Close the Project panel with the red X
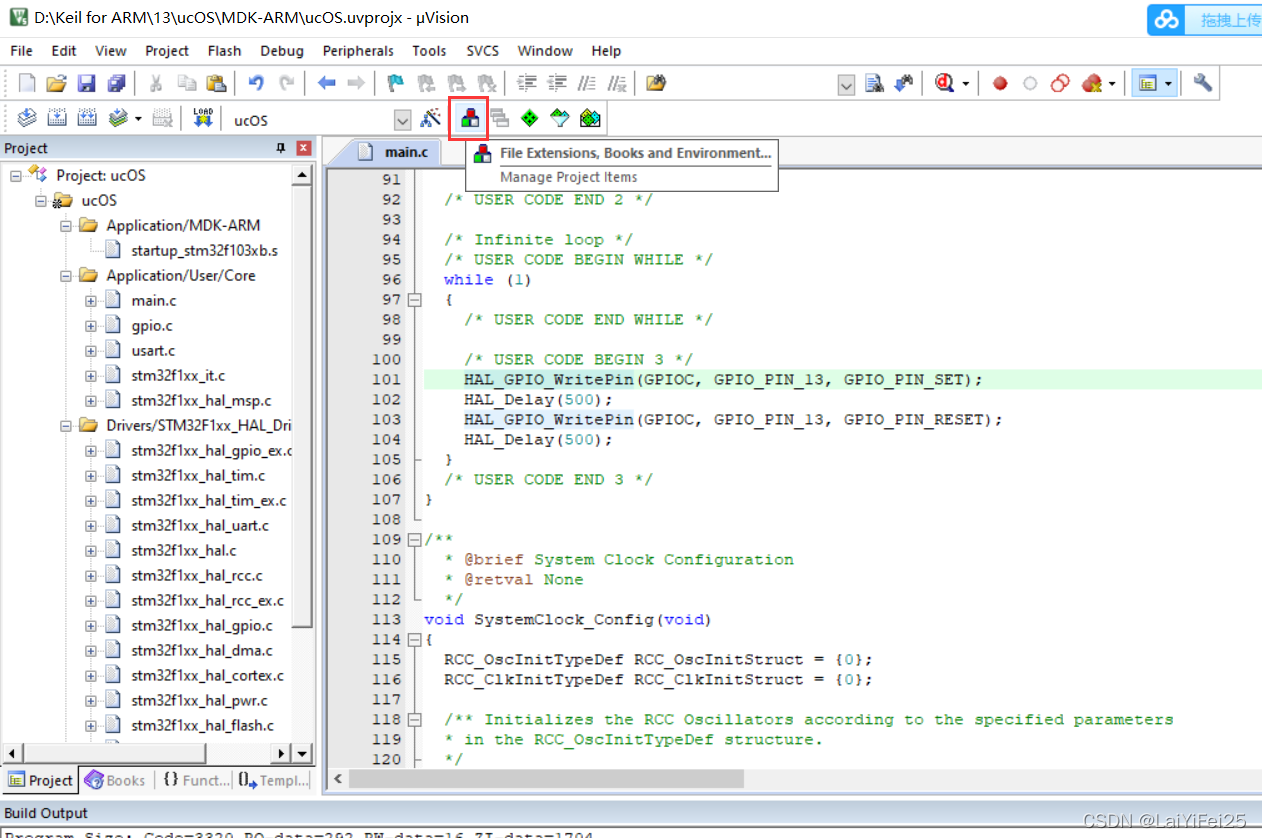Viewport: 1262px width, 838px height. 303,148
